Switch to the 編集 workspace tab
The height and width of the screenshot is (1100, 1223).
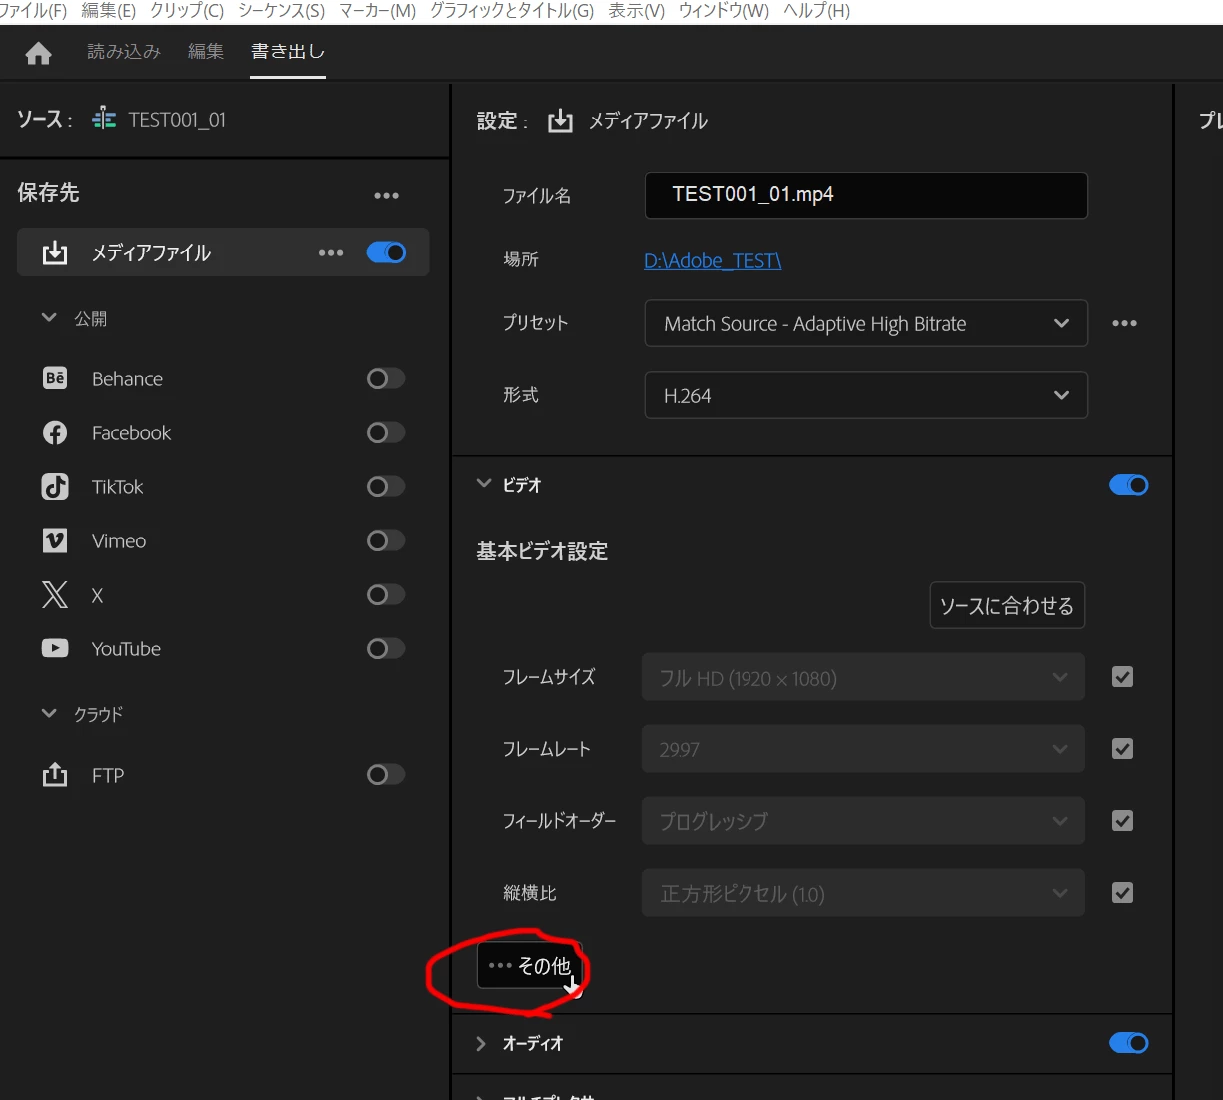pyautogui.click(x=206, y=52)
